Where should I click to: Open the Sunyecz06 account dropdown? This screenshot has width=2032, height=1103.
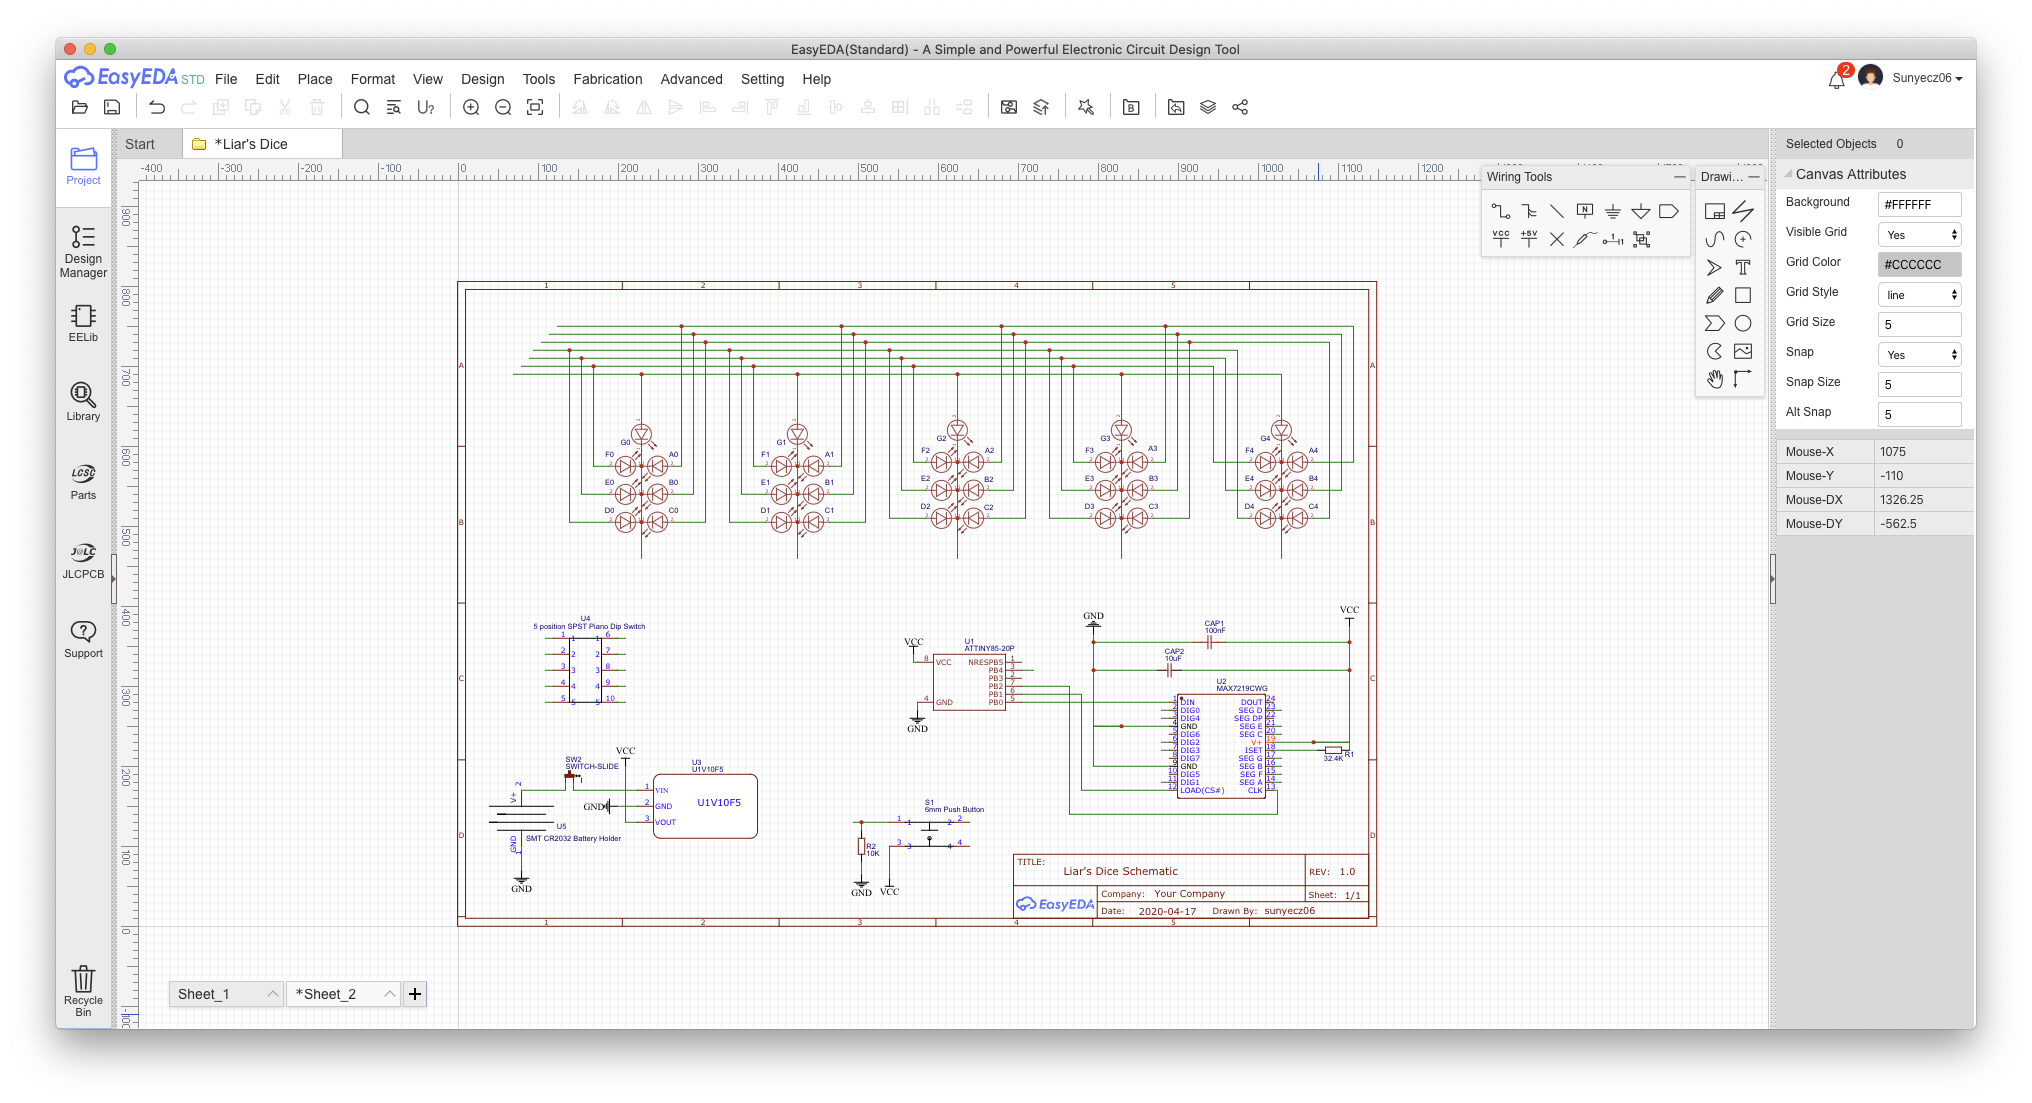pos(1926,78)
